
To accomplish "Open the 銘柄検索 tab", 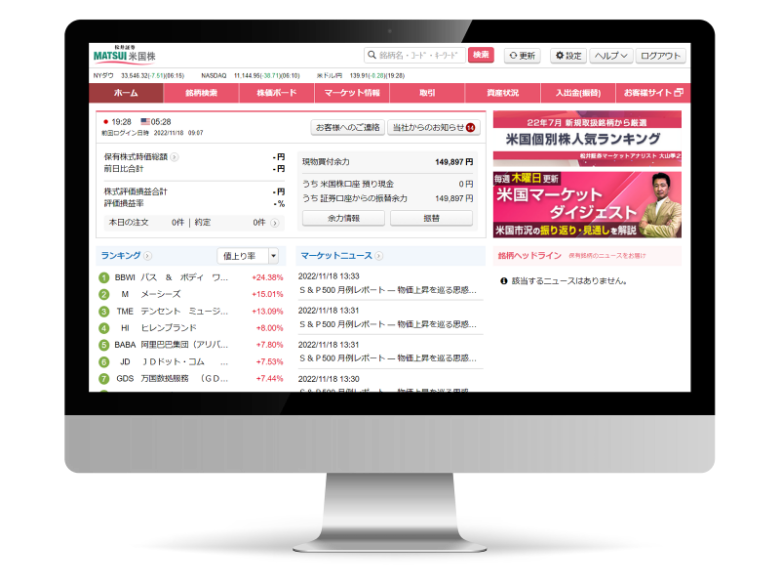I will coord(201,93).
